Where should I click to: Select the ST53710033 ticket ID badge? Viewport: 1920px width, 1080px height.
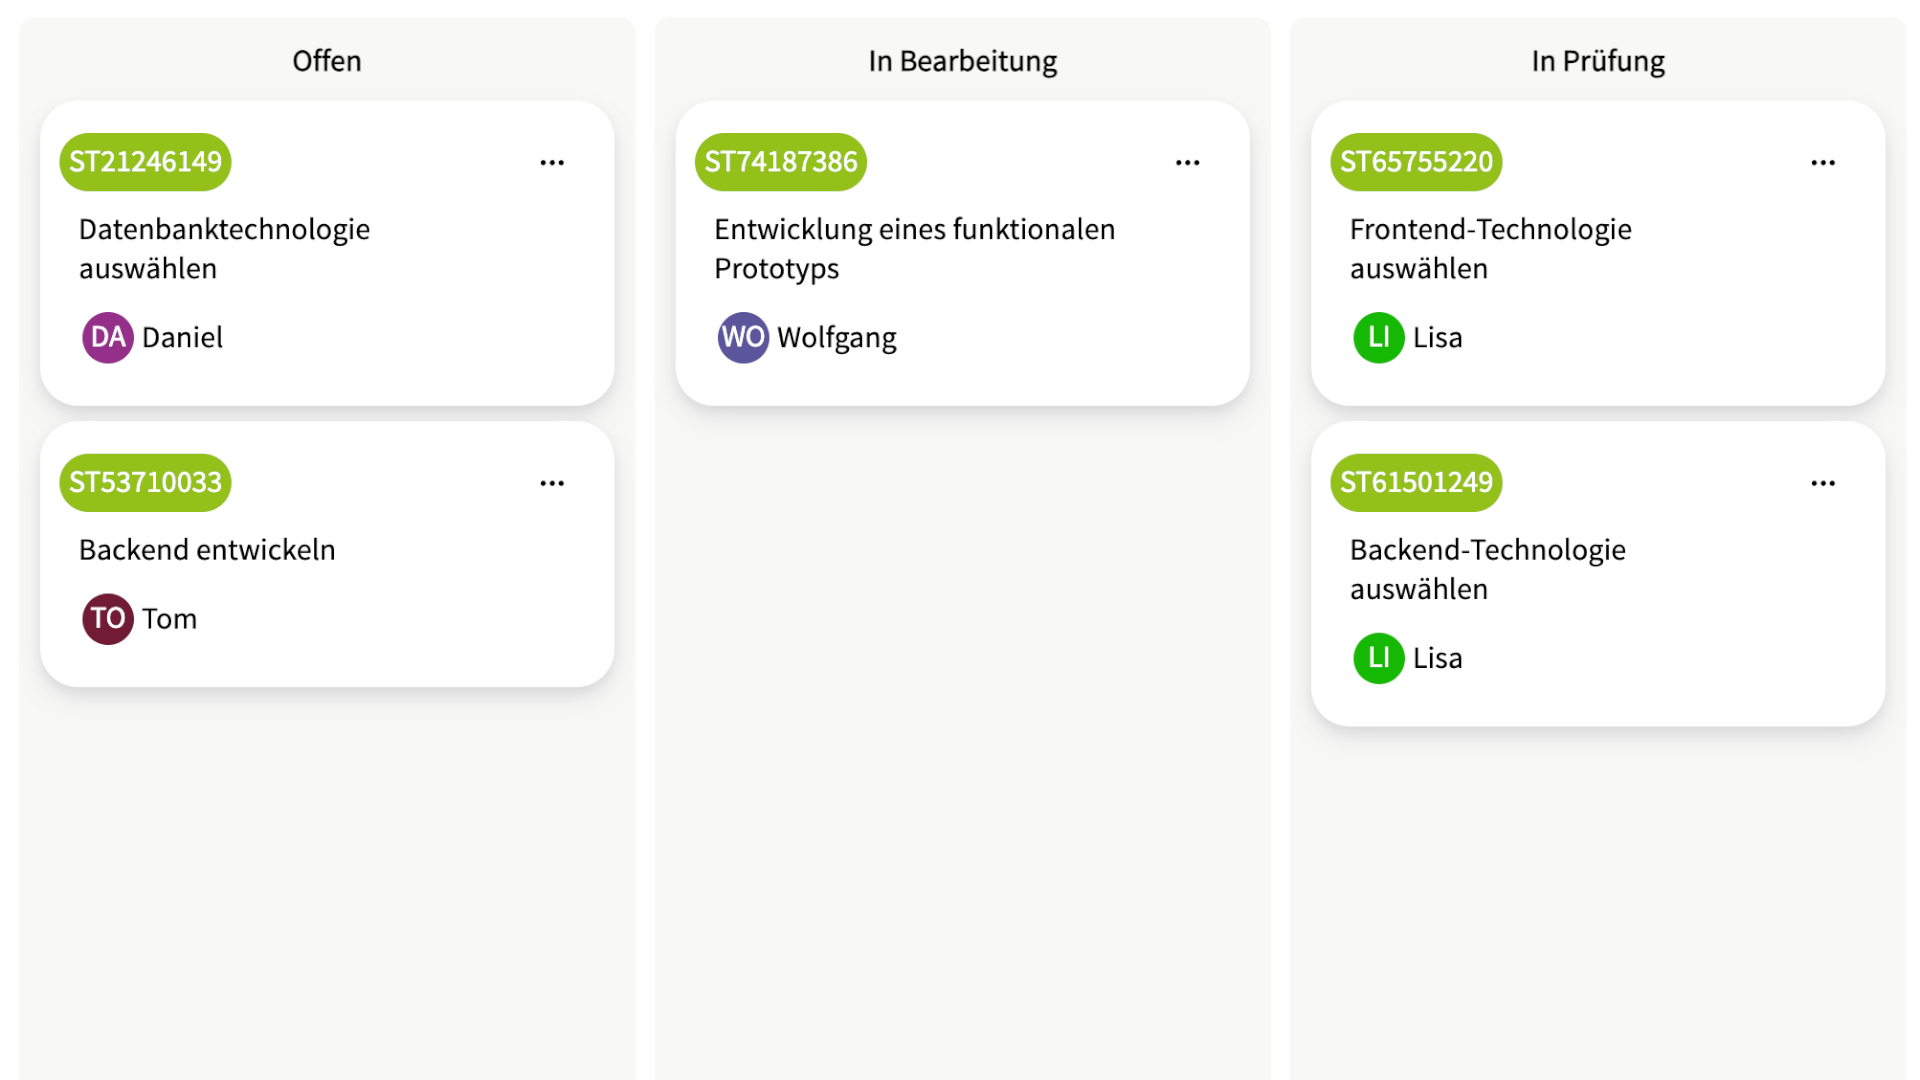pyautogui.click(x=145, y=483)
